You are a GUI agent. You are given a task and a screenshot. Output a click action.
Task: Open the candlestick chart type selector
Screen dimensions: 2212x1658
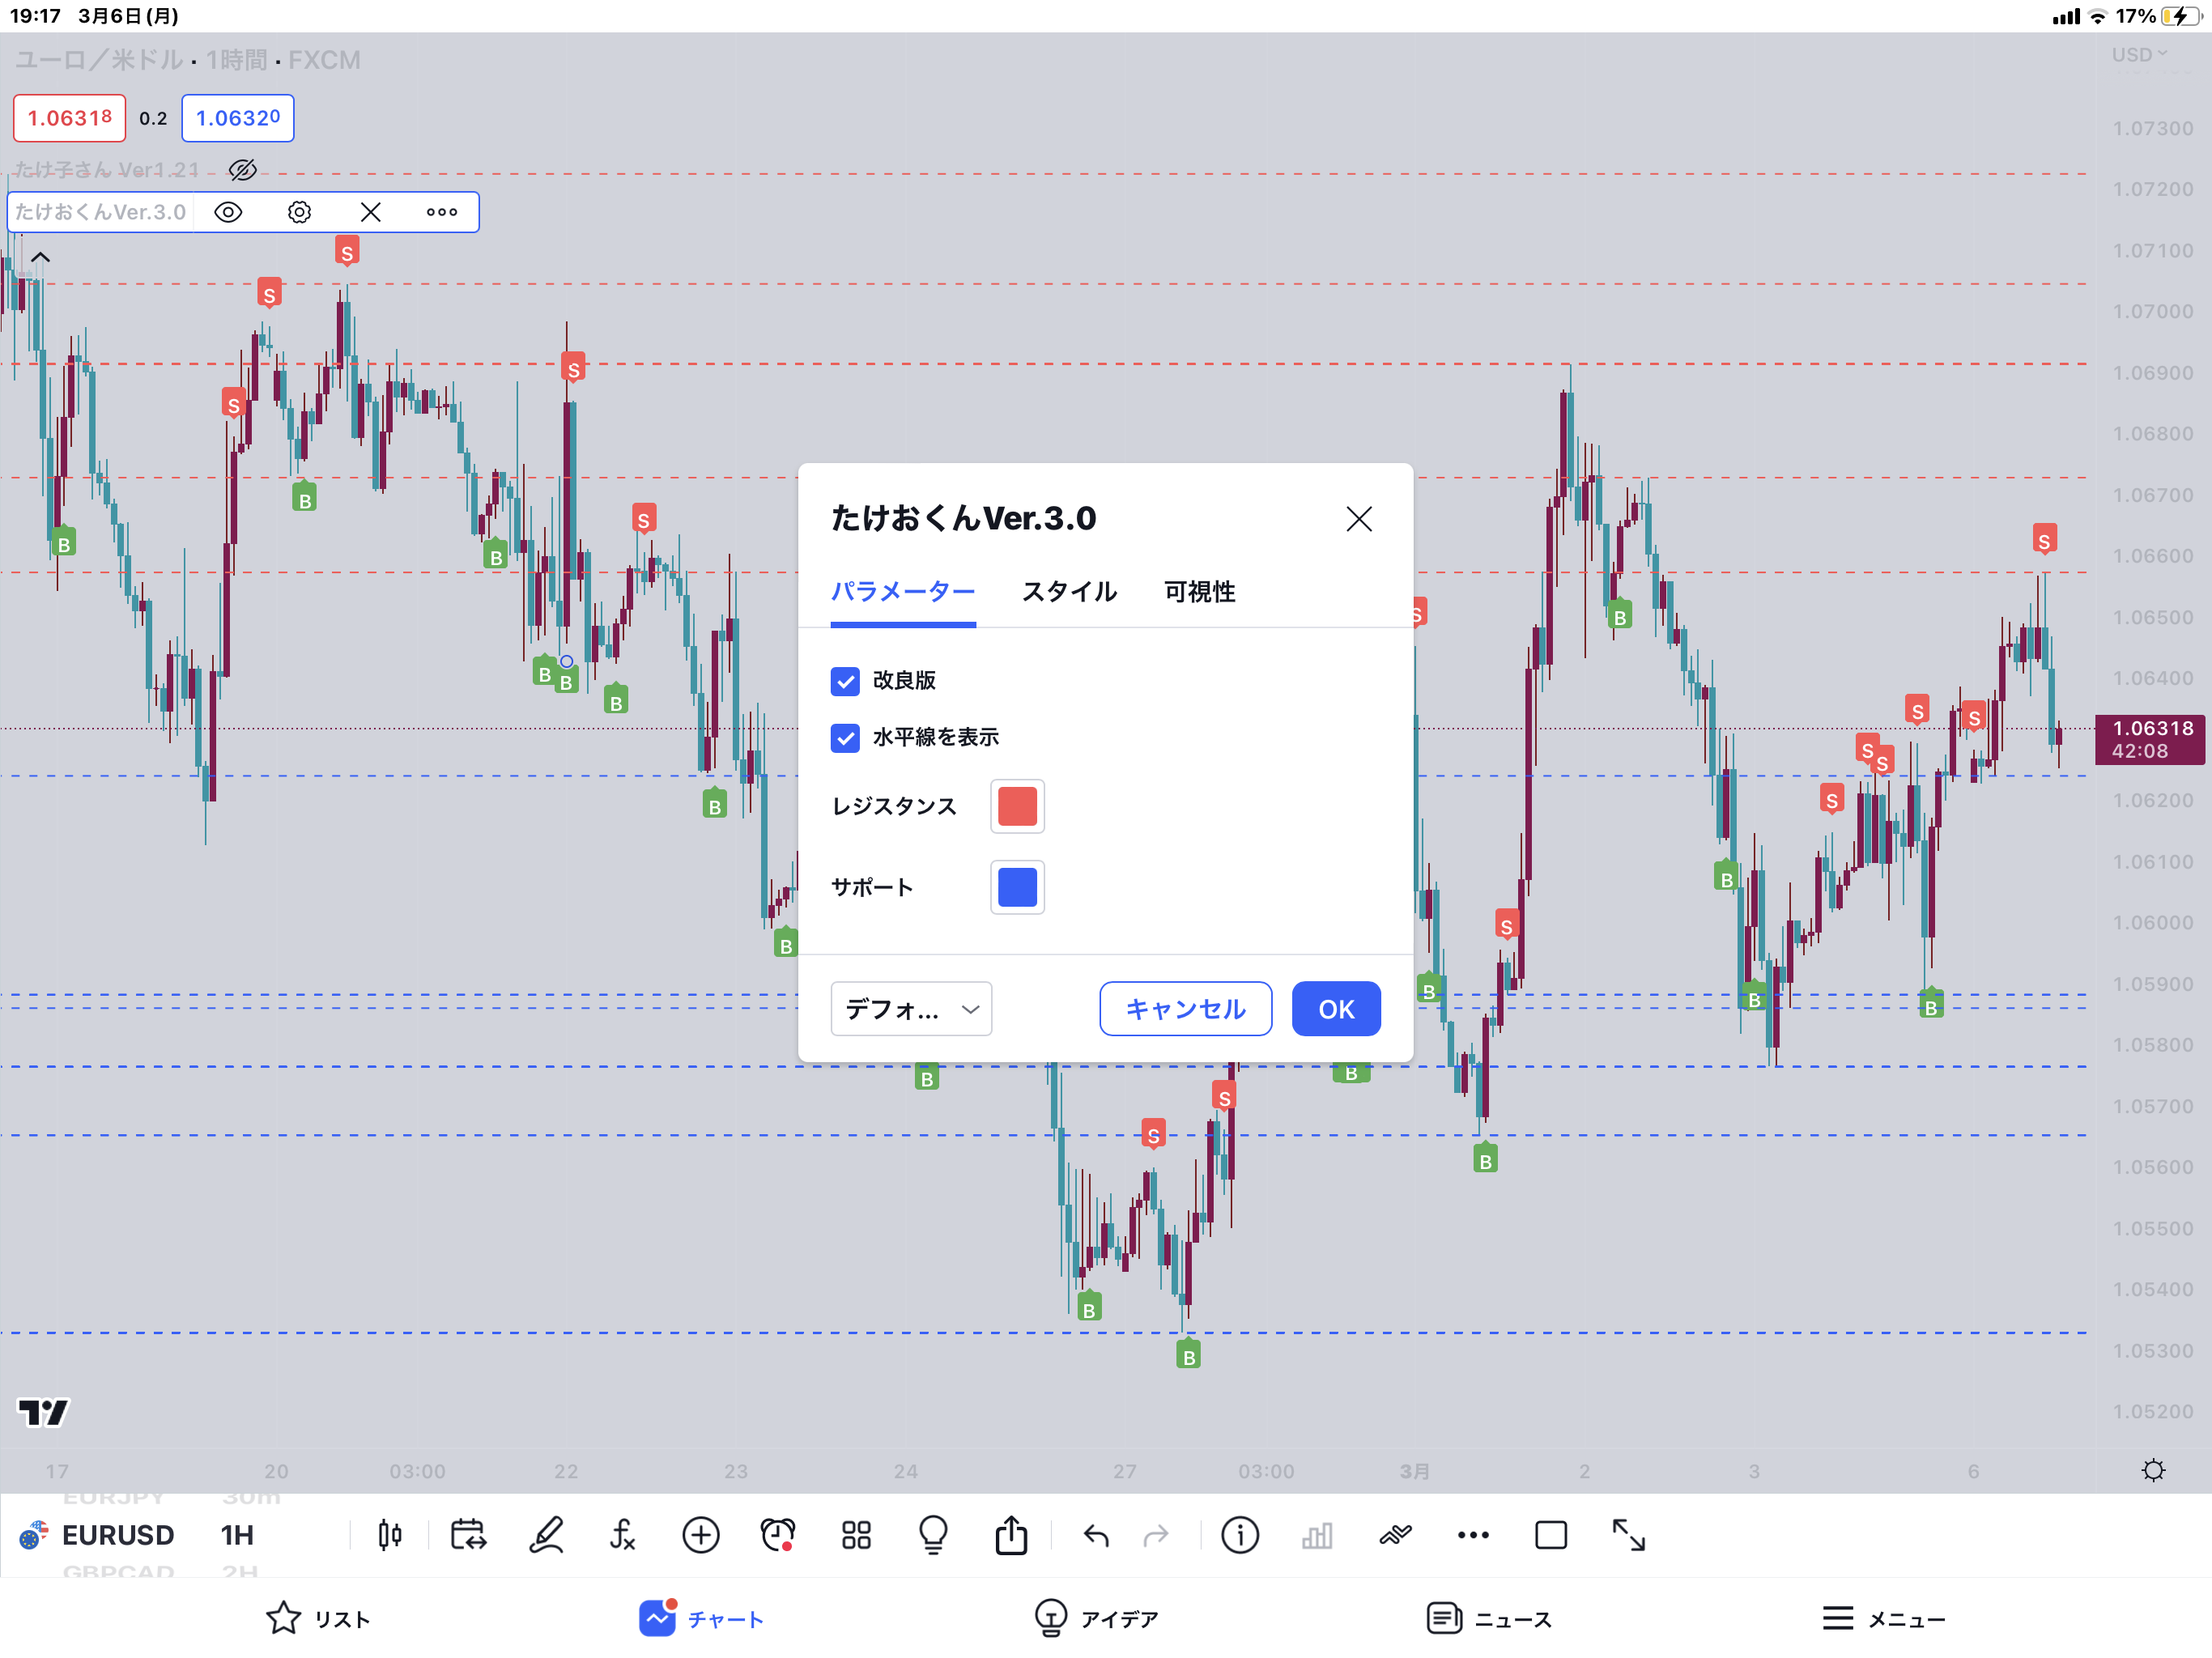(390, 1535)
